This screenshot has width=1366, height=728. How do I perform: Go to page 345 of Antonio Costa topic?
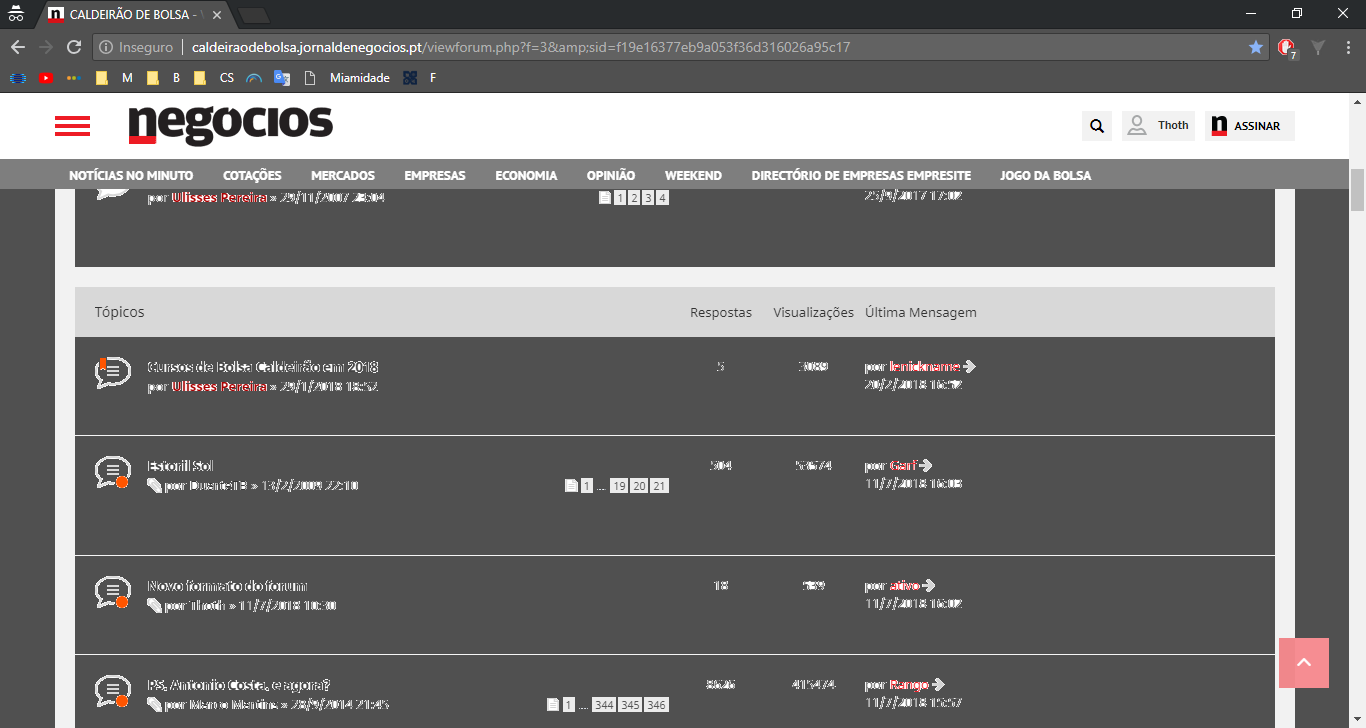click(630, 705)
